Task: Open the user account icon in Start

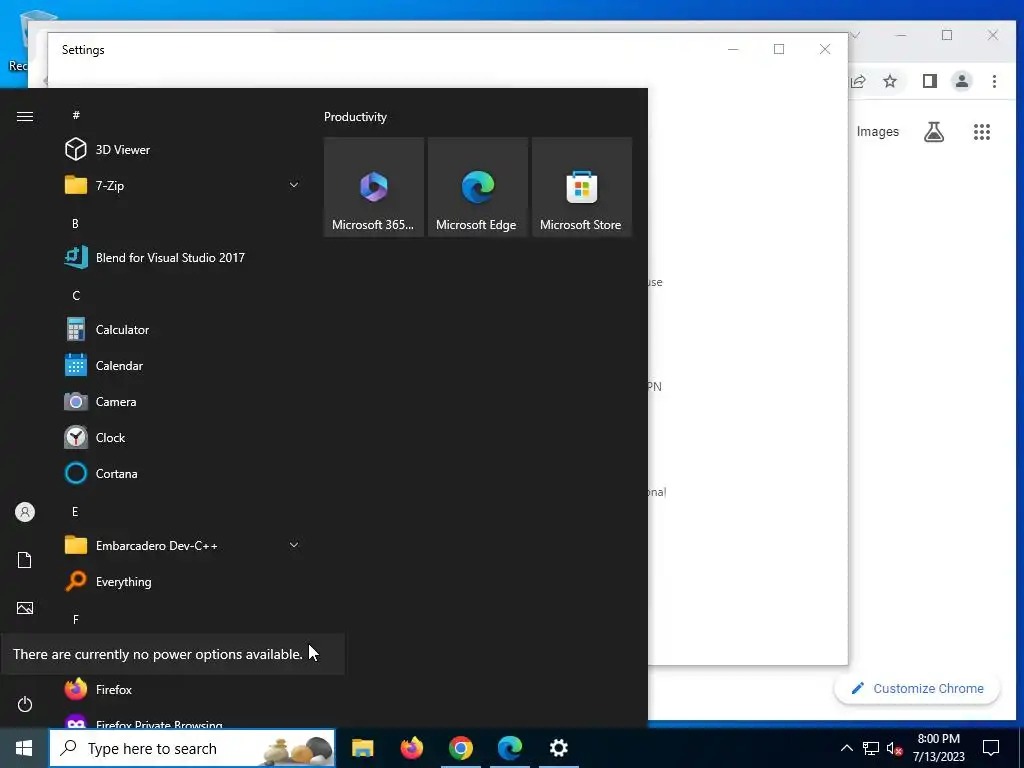Action: [x=25, y=512]
